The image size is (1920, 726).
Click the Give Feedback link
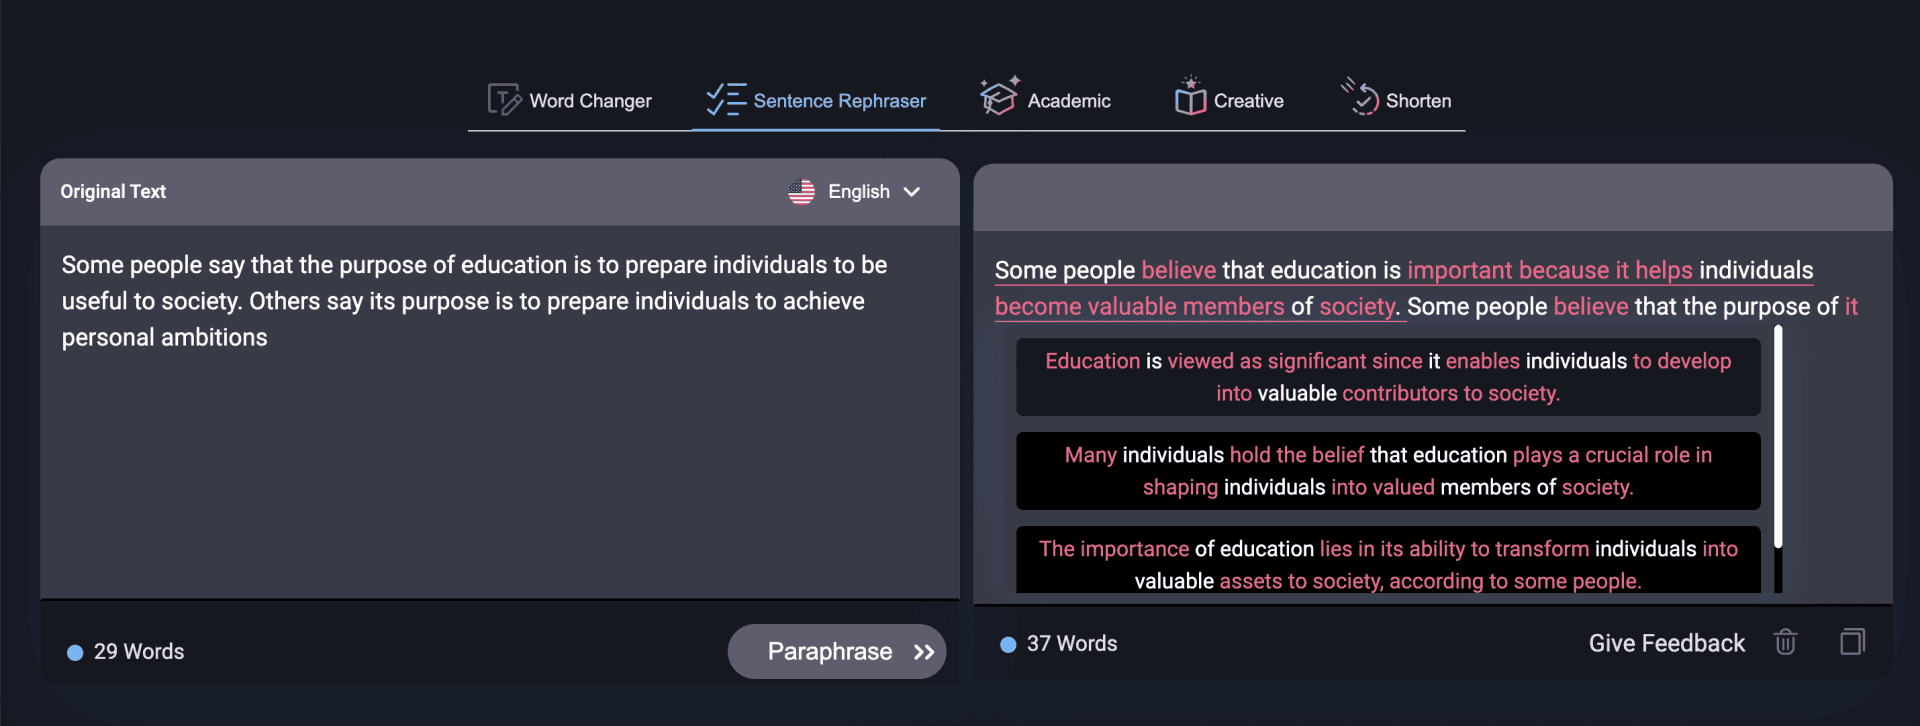[x=1666, y=643]
